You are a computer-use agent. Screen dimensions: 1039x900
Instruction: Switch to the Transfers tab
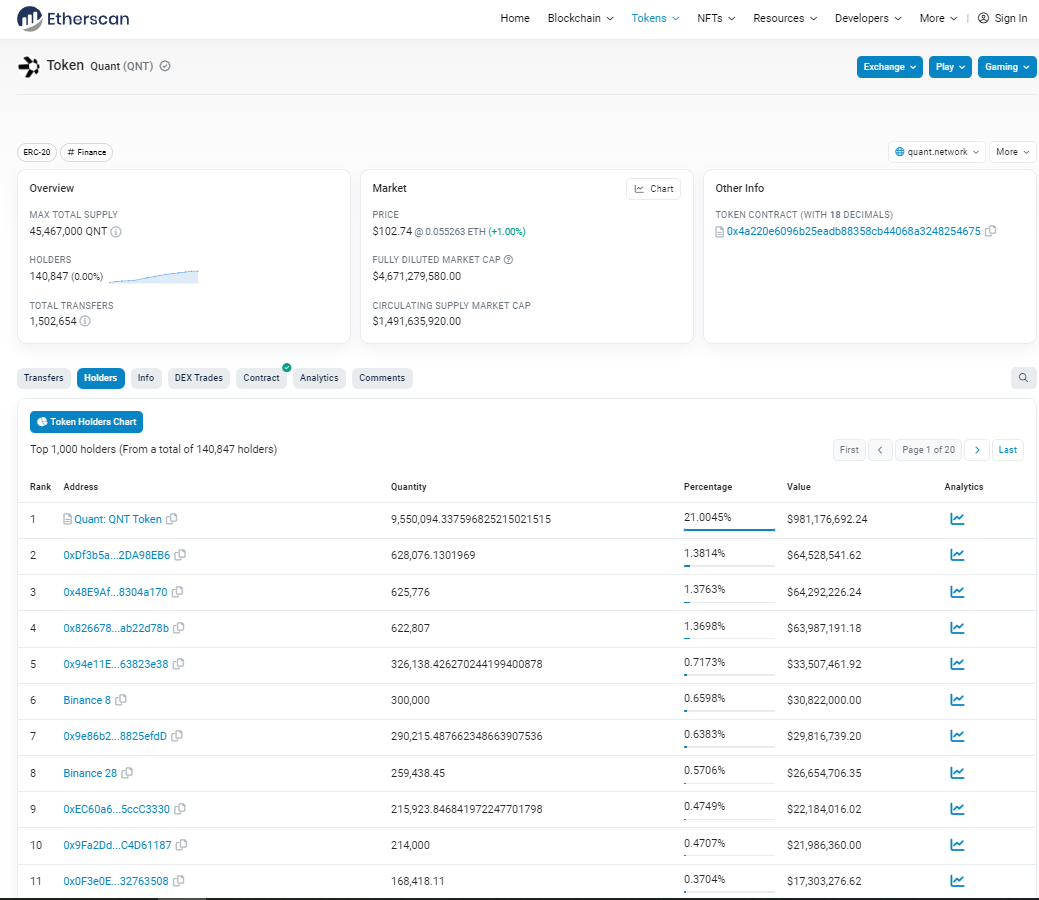click(44, 378)
